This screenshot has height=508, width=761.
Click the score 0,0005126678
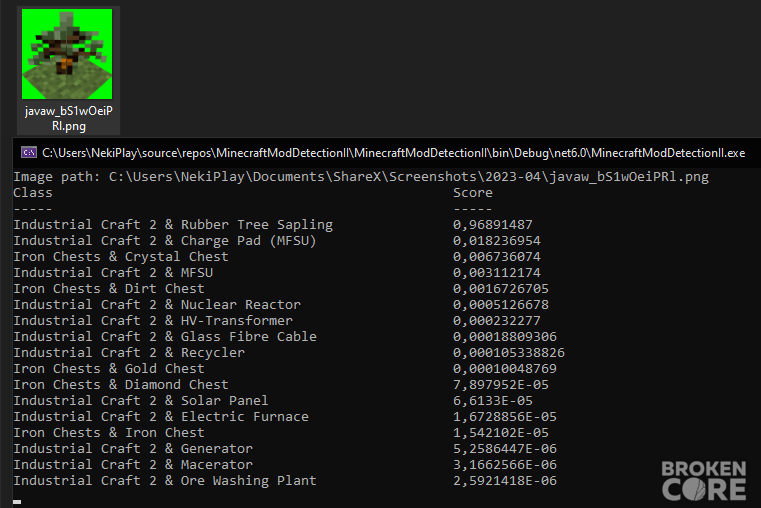pos(501,305)
